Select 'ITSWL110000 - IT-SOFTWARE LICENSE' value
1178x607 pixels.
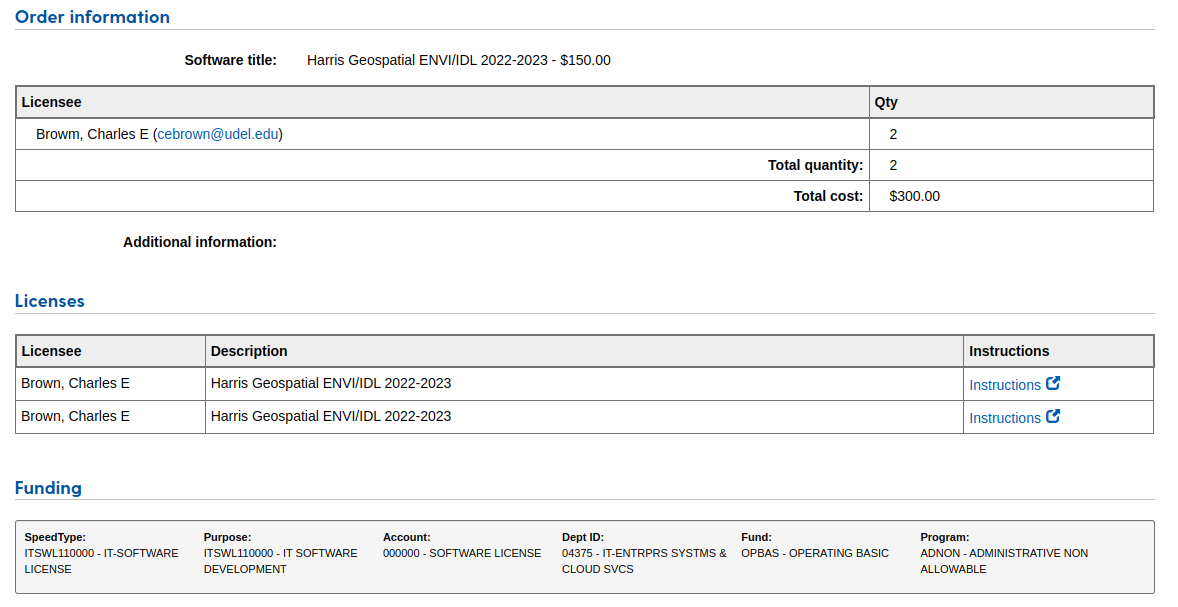point(101,561)
